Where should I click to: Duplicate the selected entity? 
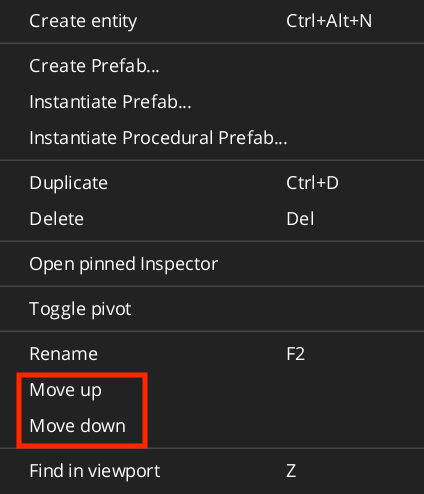coord(212,183)
